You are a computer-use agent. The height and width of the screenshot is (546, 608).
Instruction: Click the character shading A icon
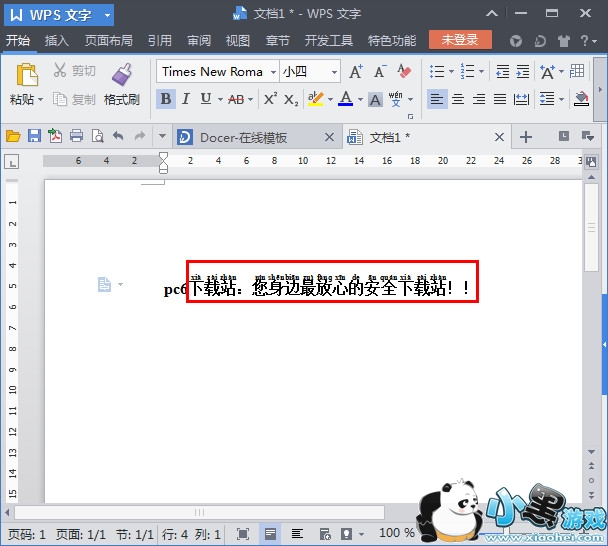point(375,99)
